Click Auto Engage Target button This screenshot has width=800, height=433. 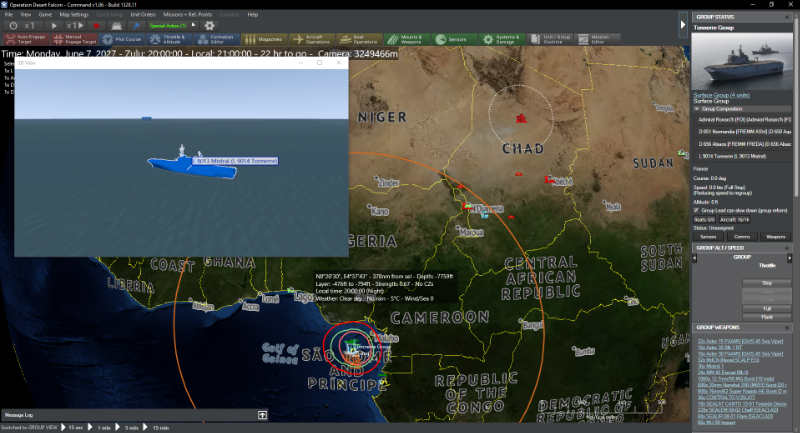point(25,39)
